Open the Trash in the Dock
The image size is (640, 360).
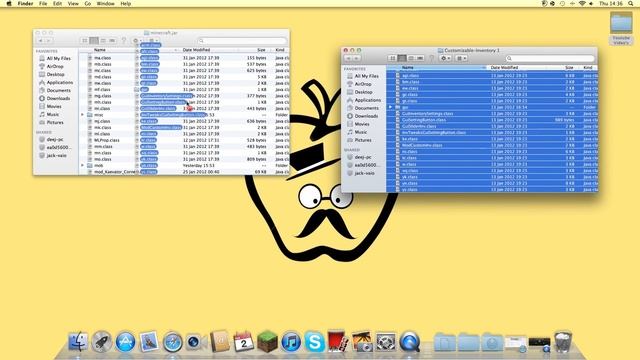click(563, 342)
